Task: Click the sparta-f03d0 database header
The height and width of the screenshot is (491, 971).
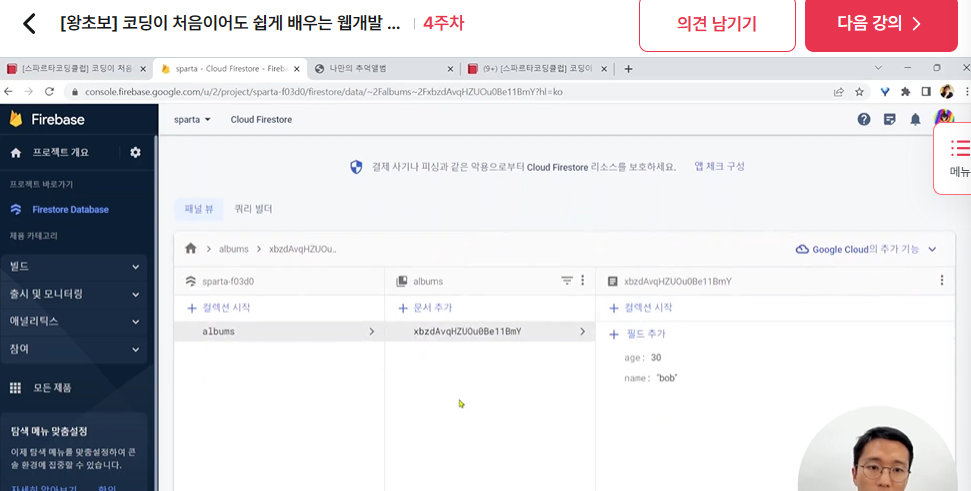Action: (x=228, y=281)
